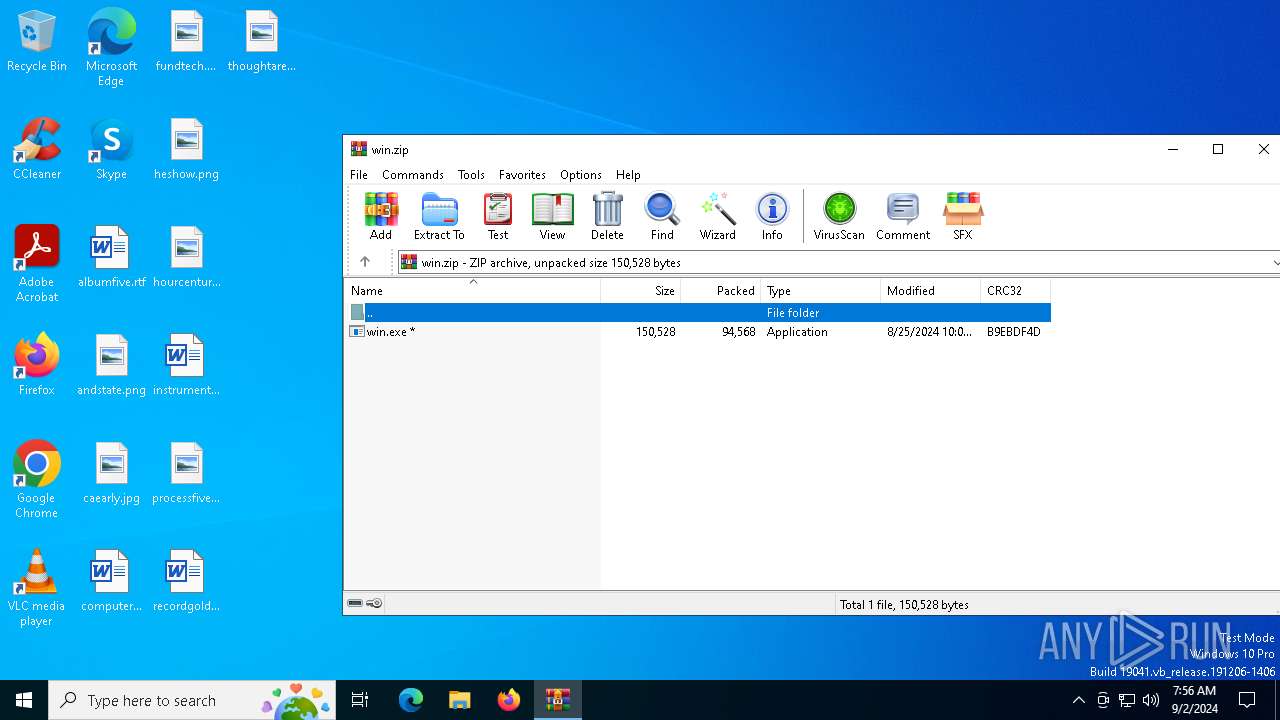This screenshot has height=720, width=1280.
Task: Open the Options menu
Action: click(x=581, y=174)
